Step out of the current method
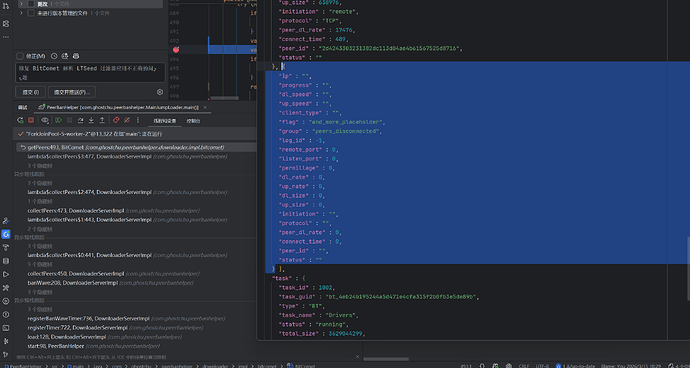 [x=102, y=120]
